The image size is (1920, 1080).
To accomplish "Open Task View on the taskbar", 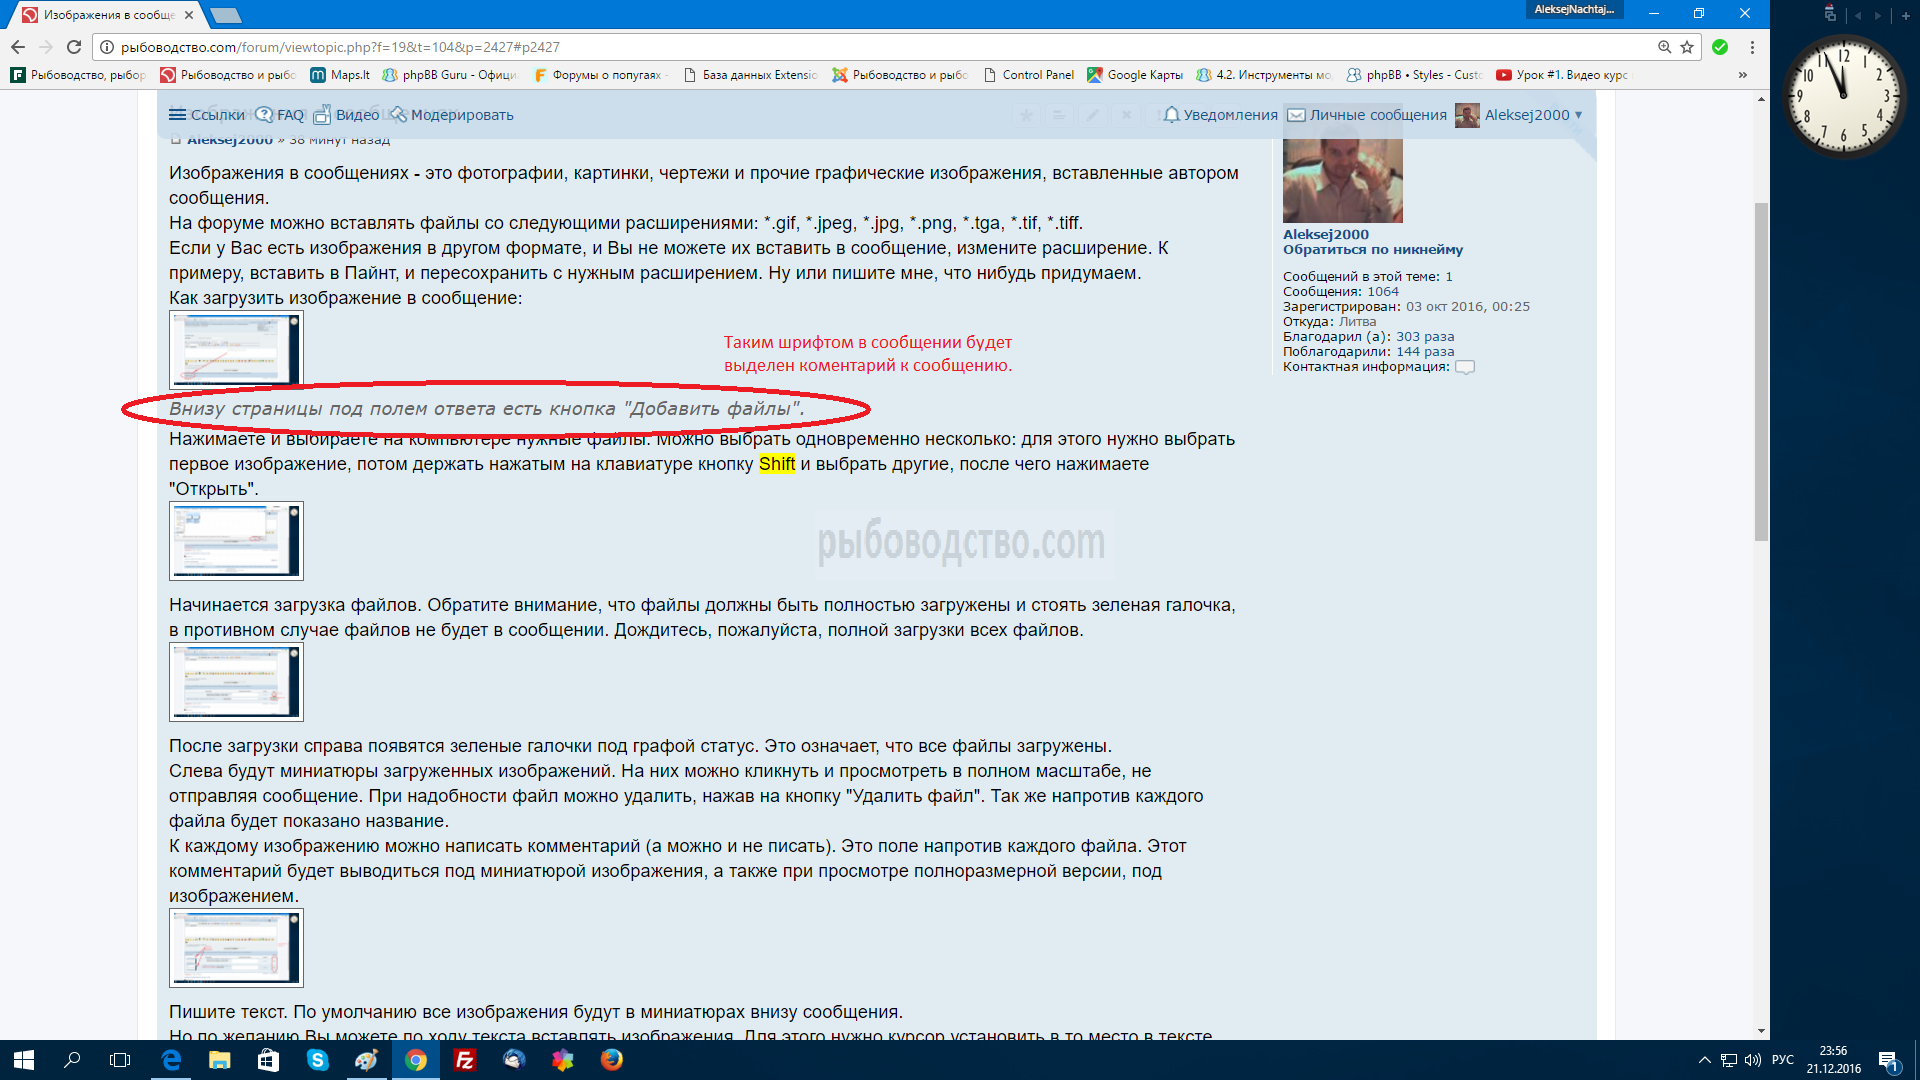I will [120, 1060].
